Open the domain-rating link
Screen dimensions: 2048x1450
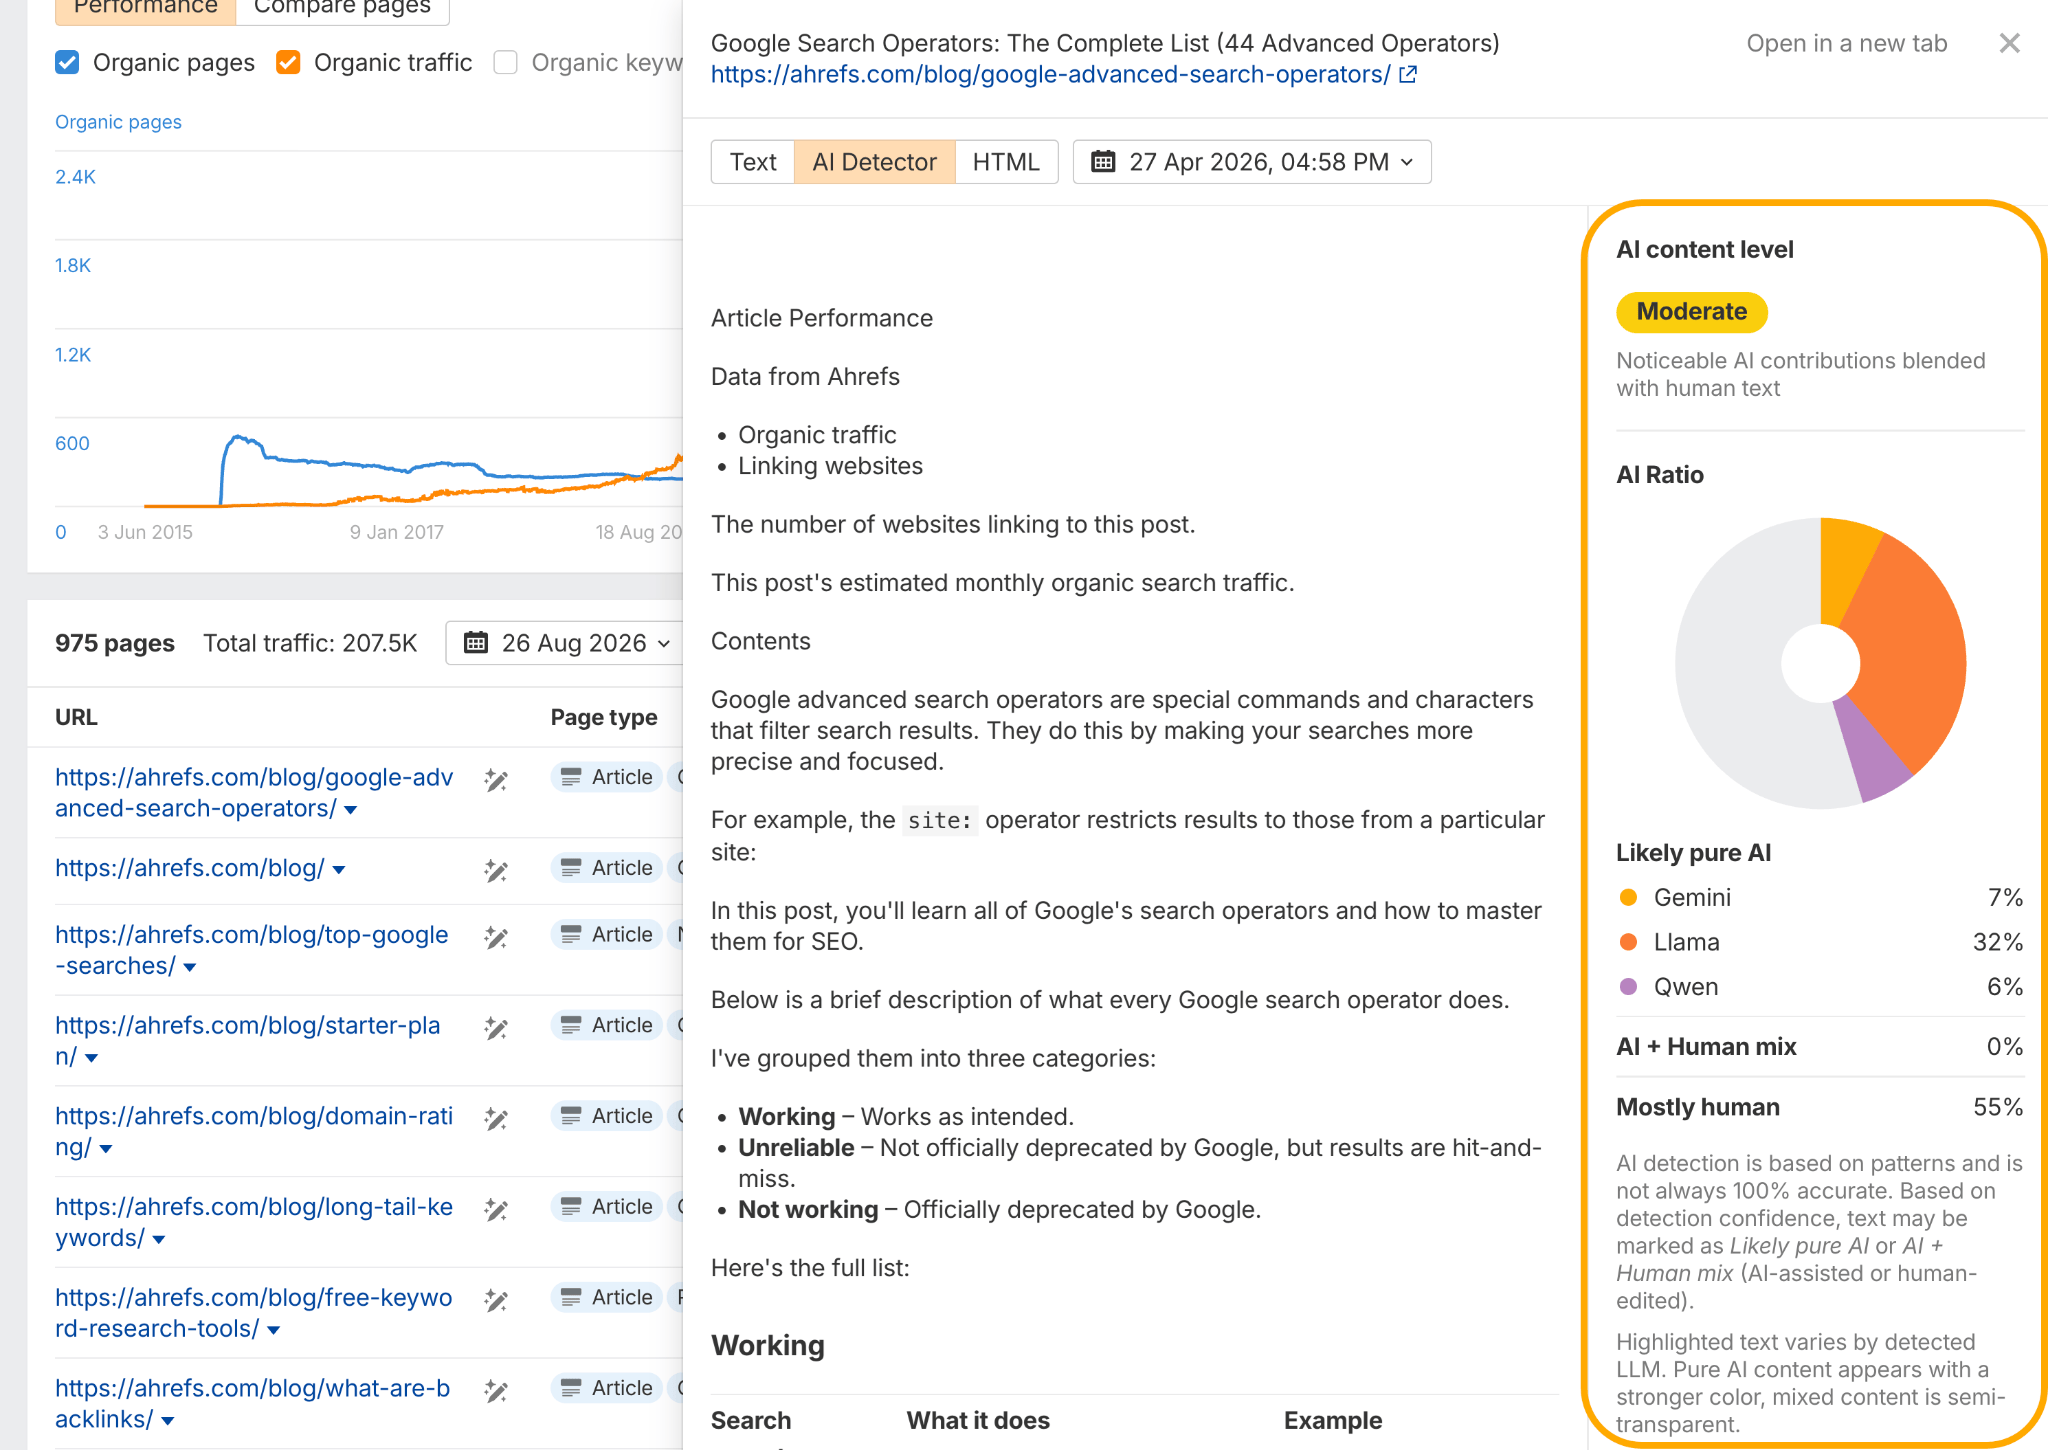[254, 1131]
